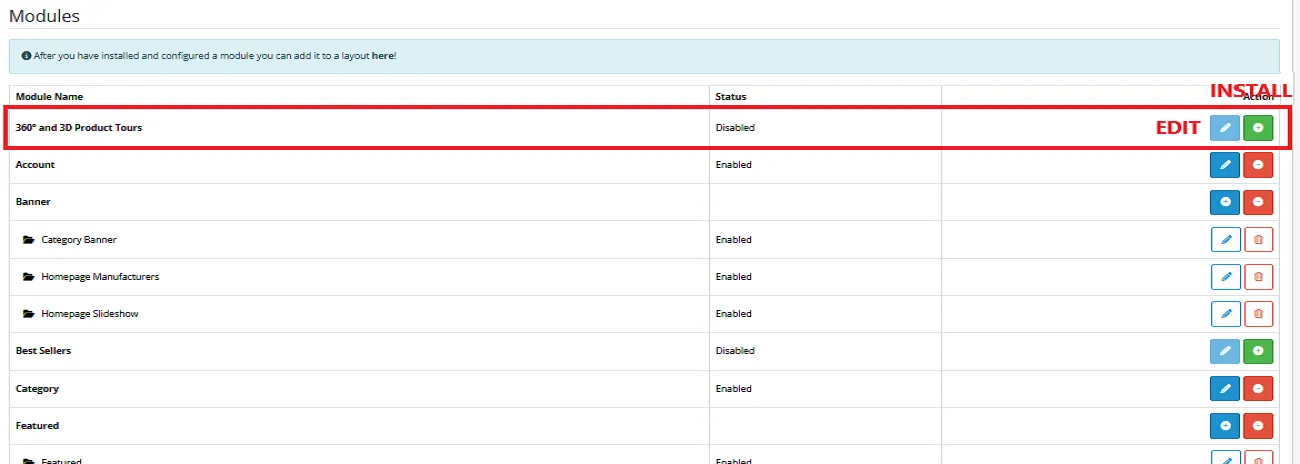1300x464 pixels.
Task: Click green install button for 360° Product Tours
Action: (x=1258, y=128)
